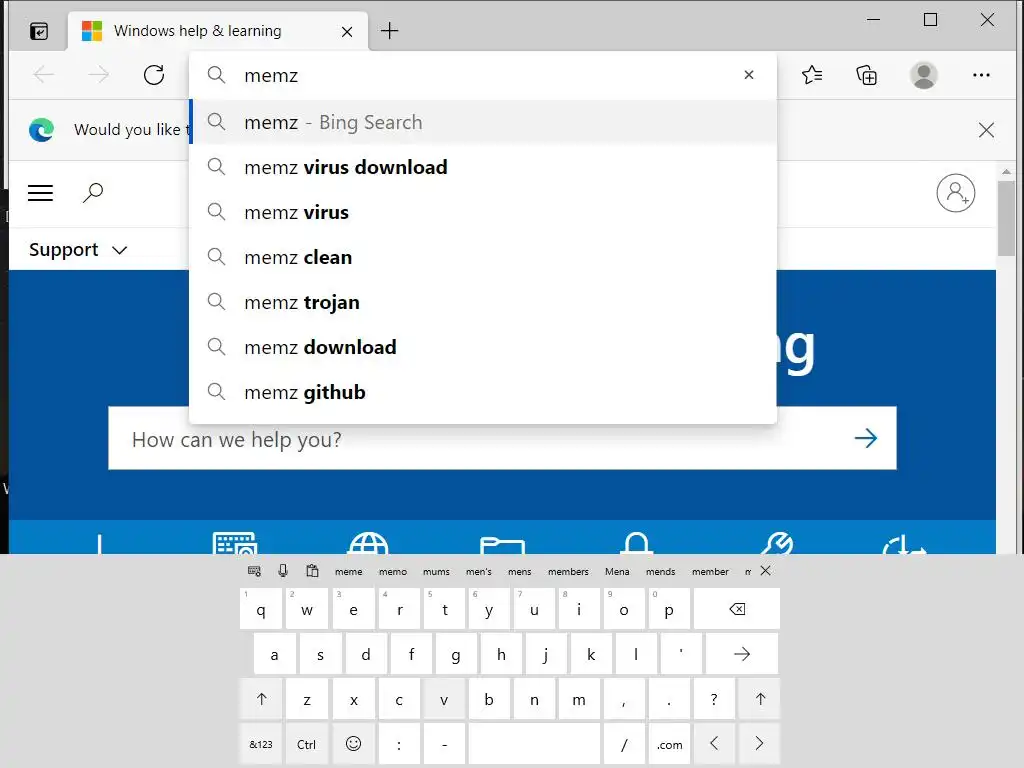The height and width of the screenshot is (768, 1024).
Task: Open the keyboard clipboard icon
Action: click(x=312, y=571)
